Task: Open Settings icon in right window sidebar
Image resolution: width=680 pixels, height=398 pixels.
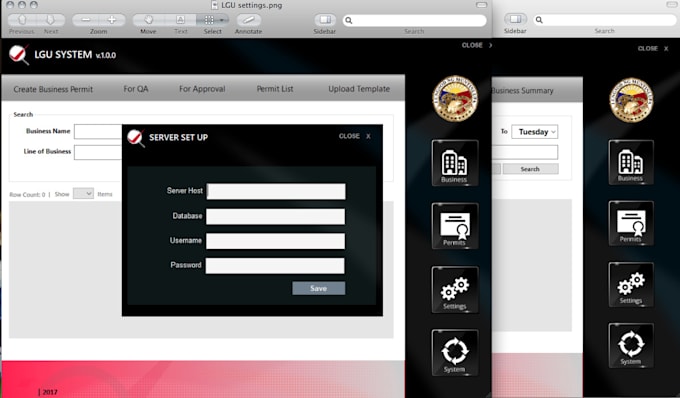Action: [x=631, y=284]
